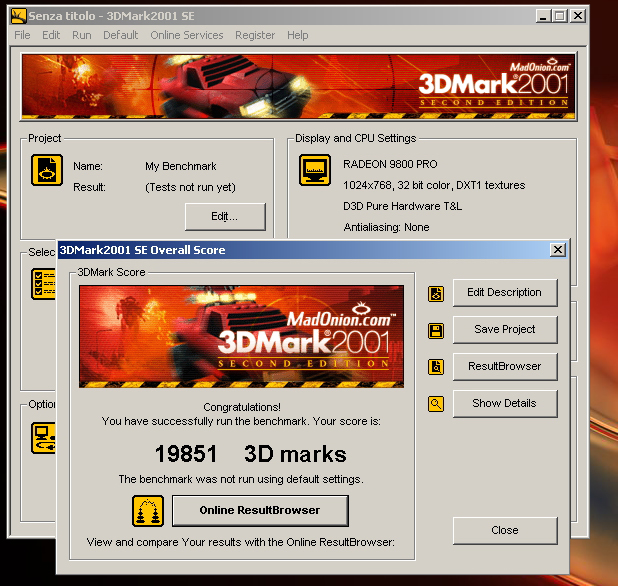The width and height of the screenshot is (618, 586).
Task: Click the Project document icon
Action: 47,170
